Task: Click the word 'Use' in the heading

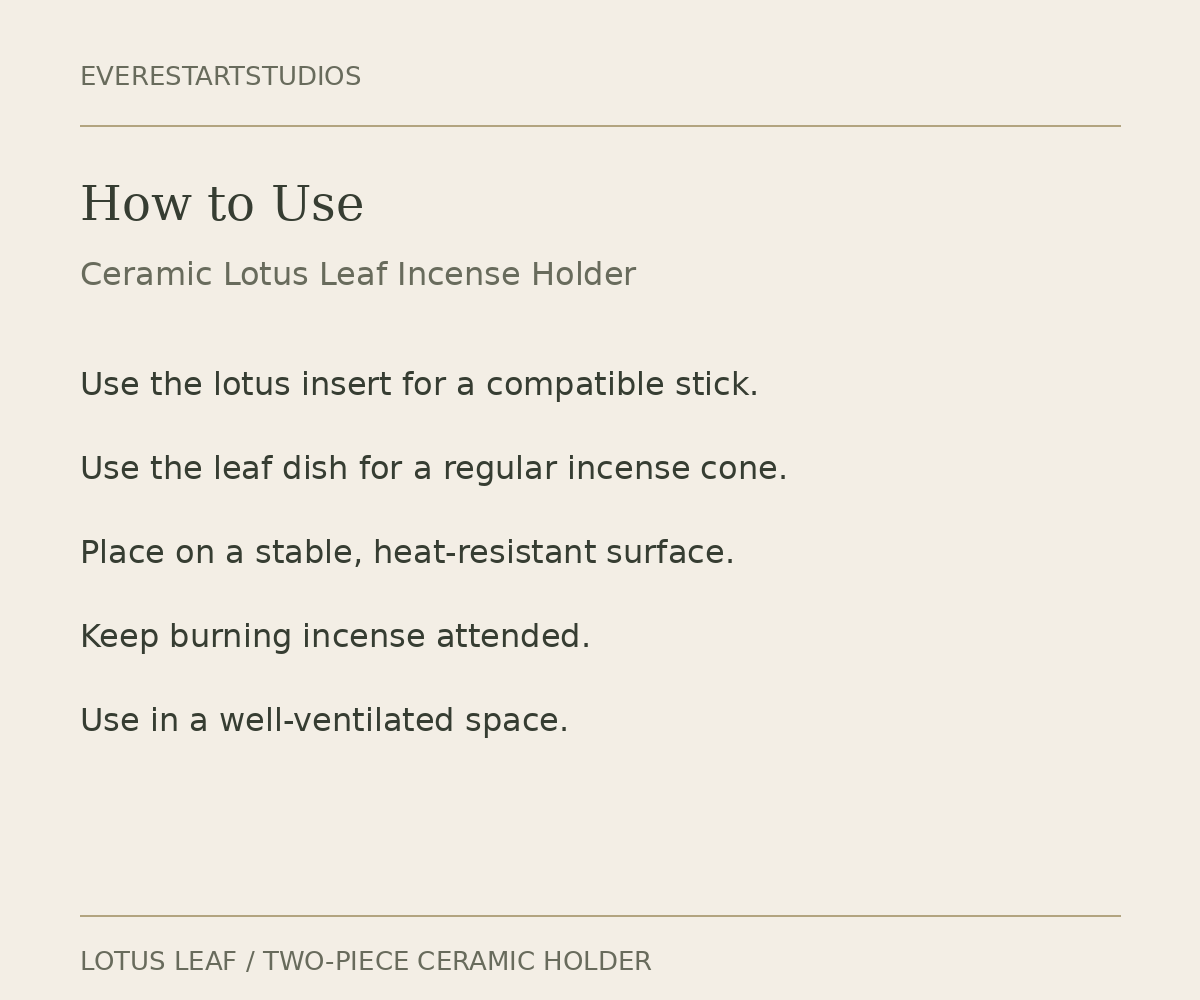Action: 318,205
